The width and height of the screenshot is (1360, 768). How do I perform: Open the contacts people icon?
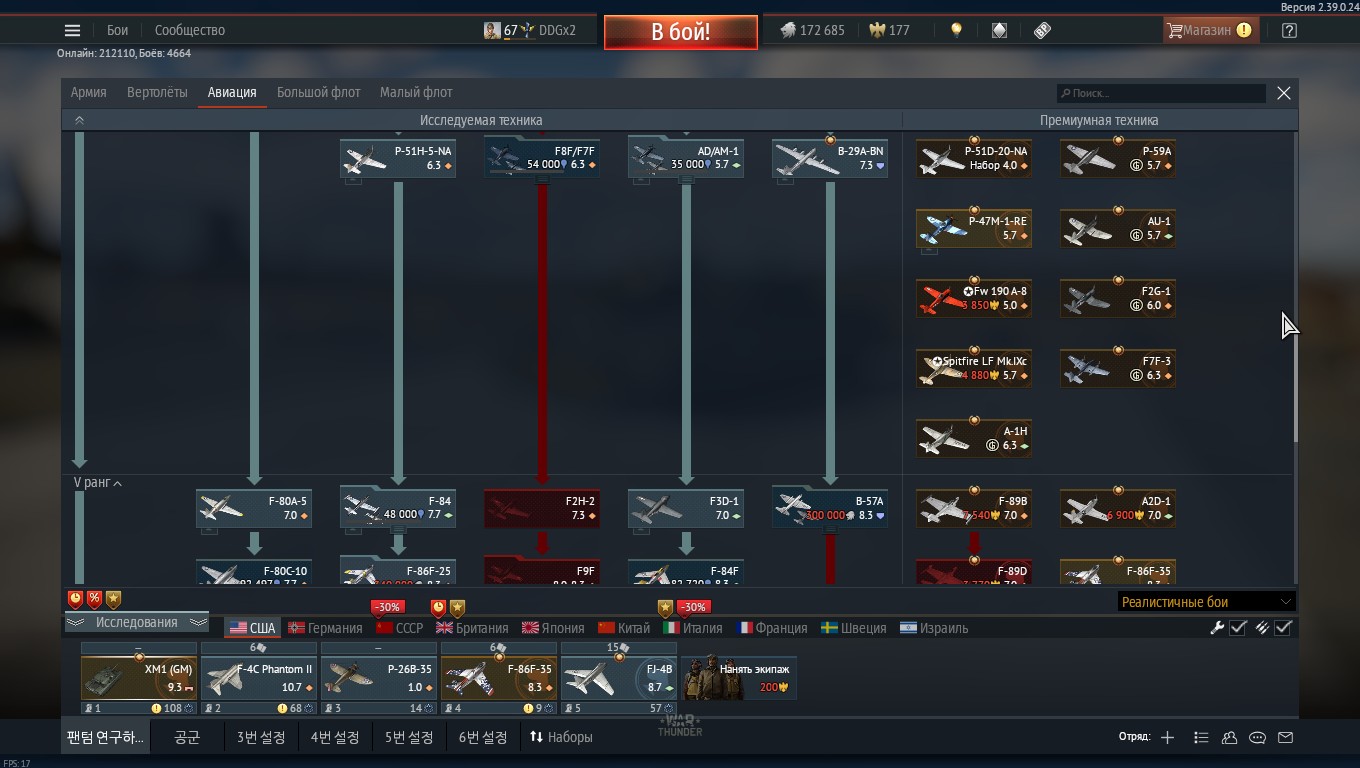coord(1229,737)
